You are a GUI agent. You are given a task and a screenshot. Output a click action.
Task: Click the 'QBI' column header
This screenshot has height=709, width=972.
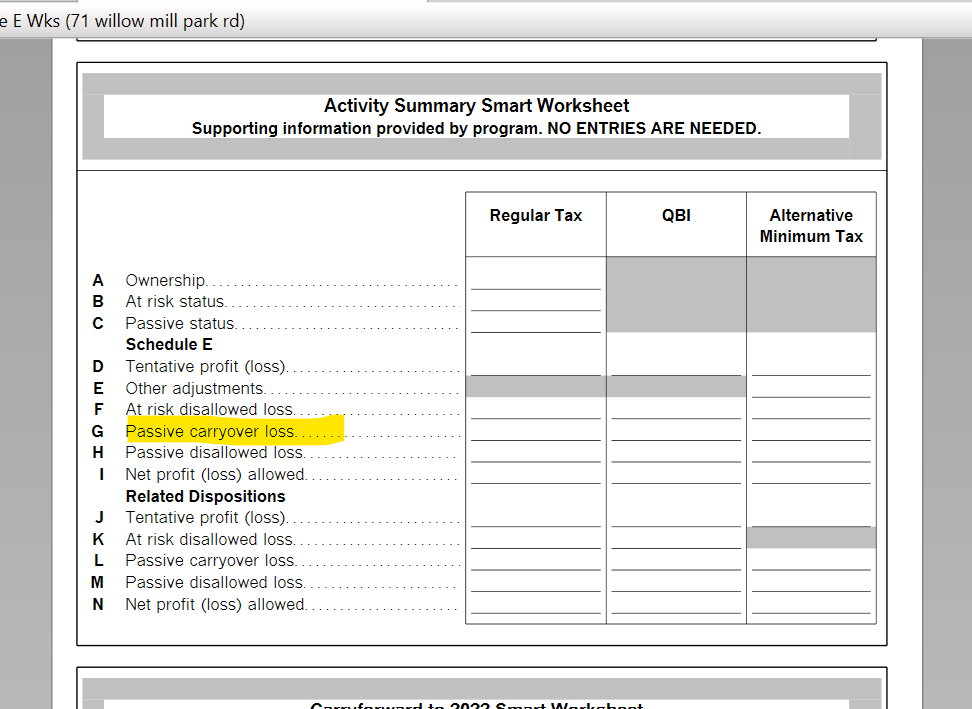[676, 215]
